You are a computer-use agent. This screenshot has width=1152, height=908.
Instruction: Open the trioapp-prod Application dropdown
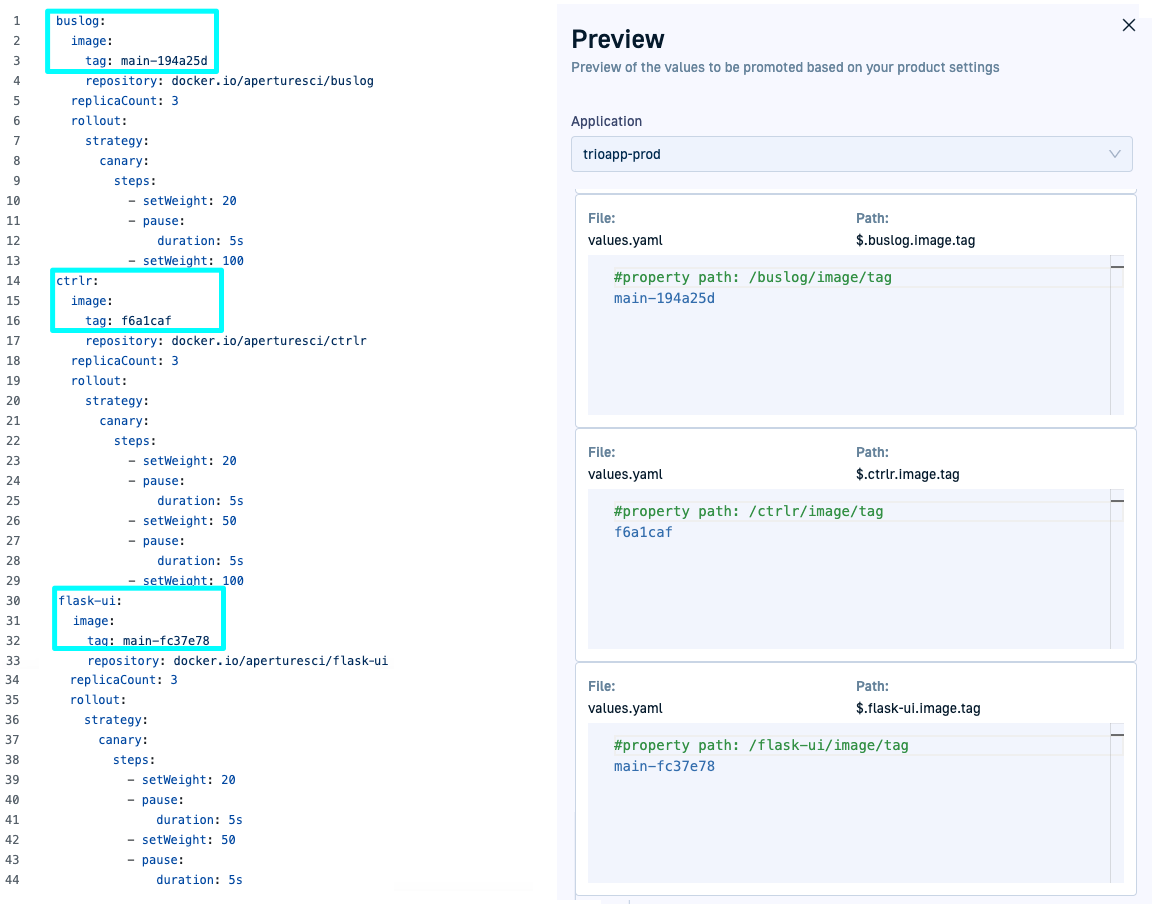tap(851, 154)
